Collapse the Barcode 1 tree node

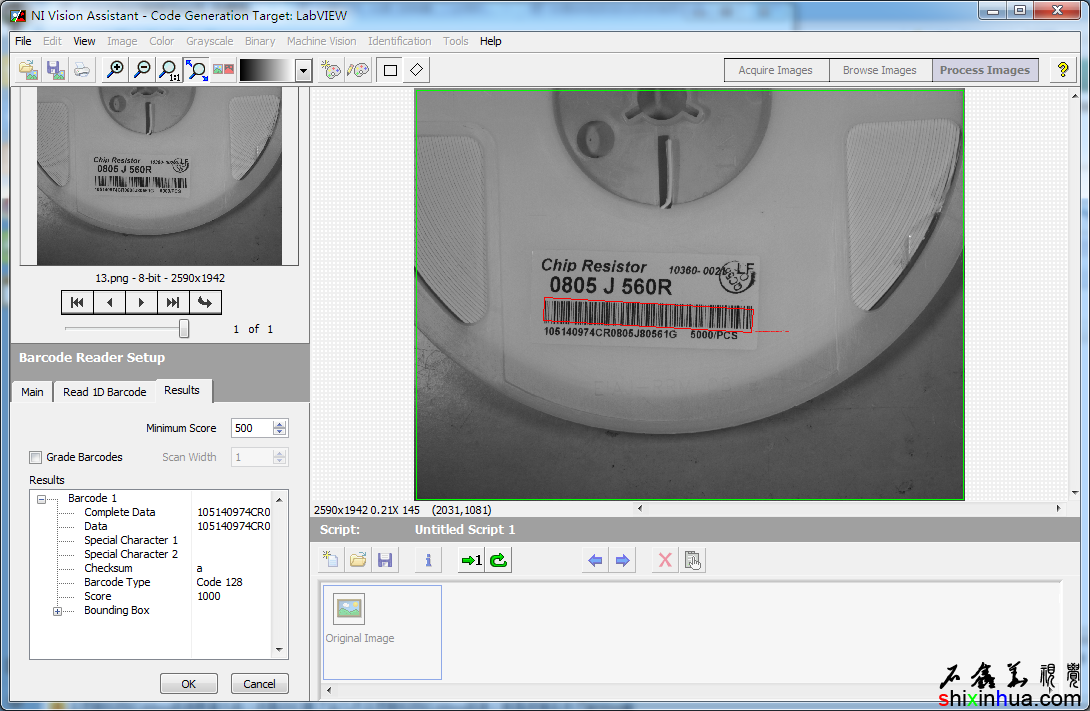(x=42, y=499)
